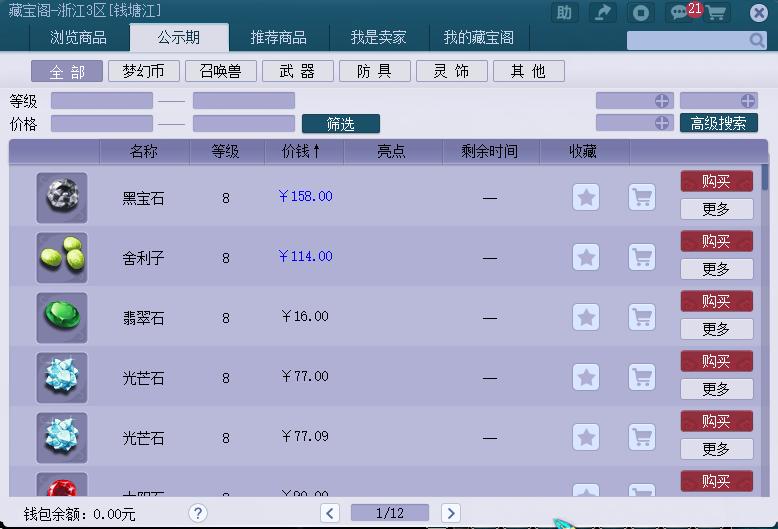
Task: Add 舍利子 to cart
Action: tap(642, 258)
